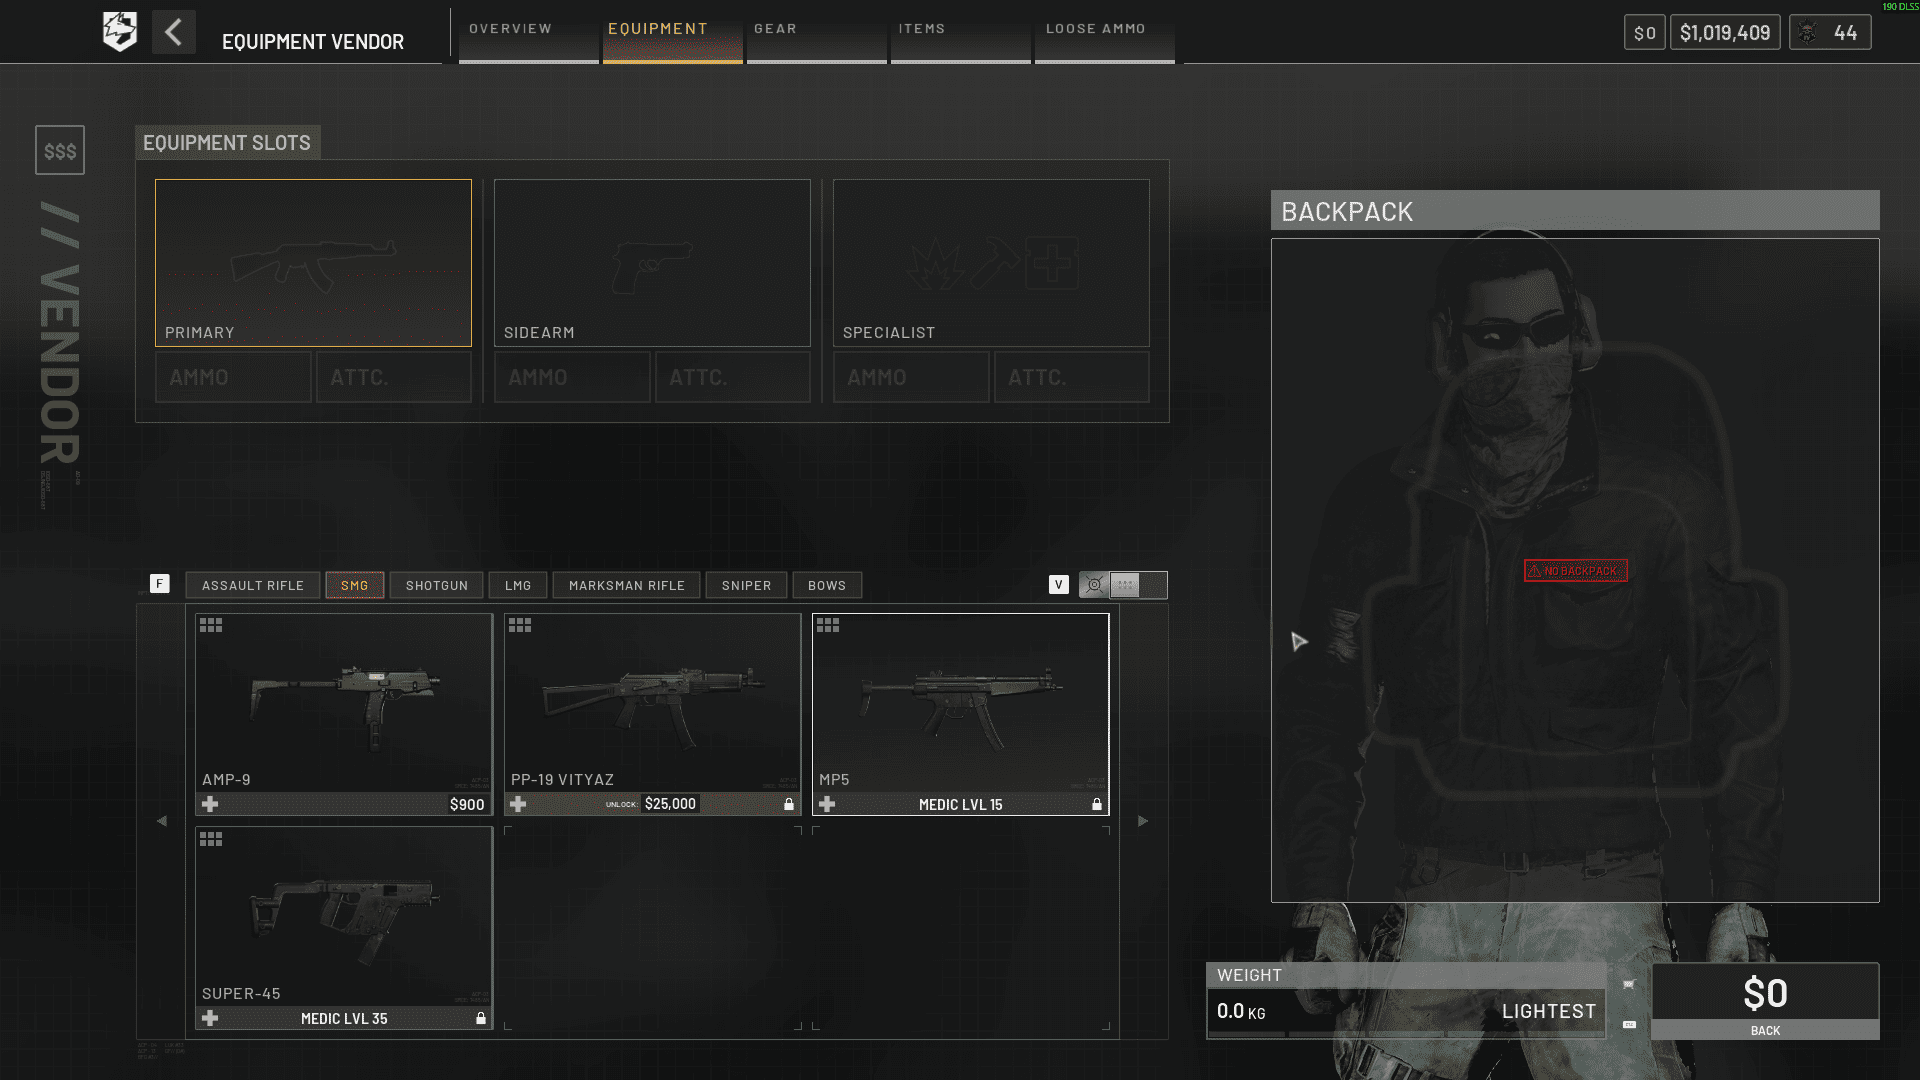Click the Attc. slot under Primary

point(394,377)
